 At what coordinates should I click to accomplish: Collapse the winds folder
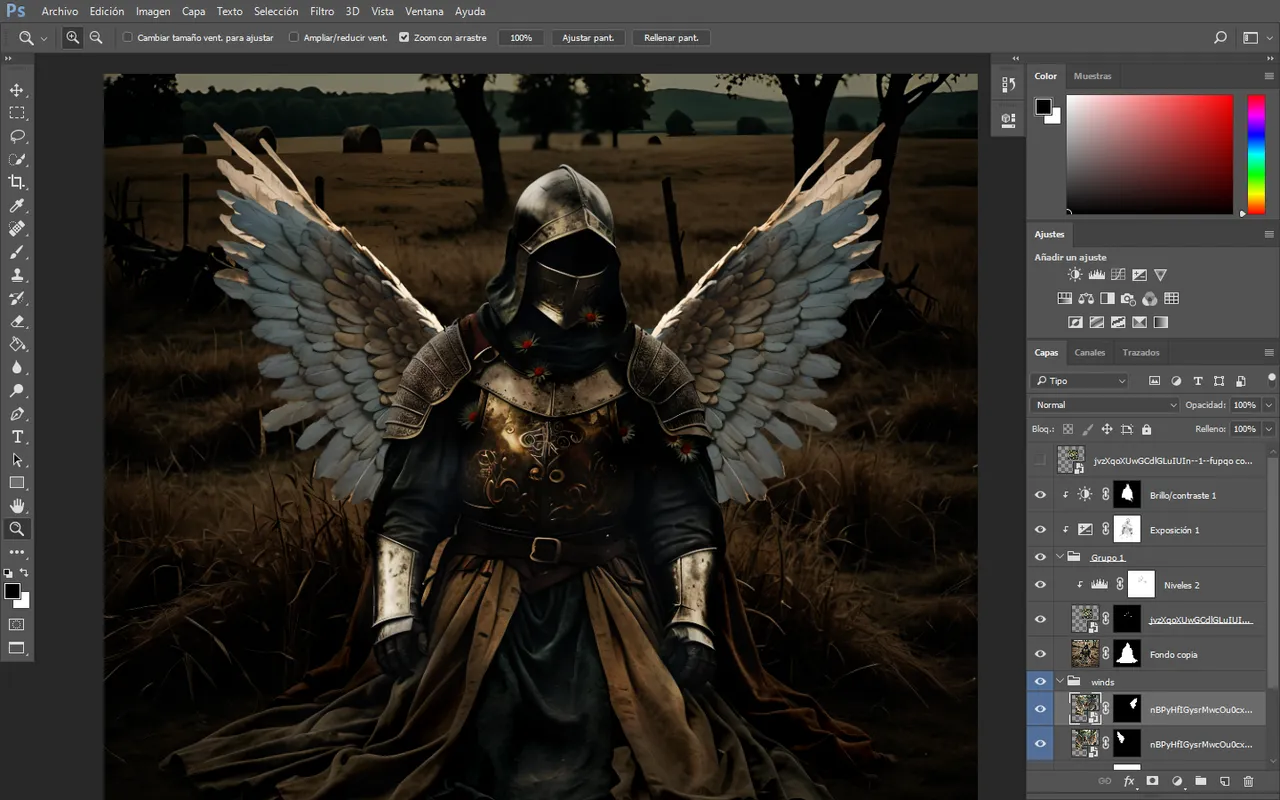click(1060, 682)
